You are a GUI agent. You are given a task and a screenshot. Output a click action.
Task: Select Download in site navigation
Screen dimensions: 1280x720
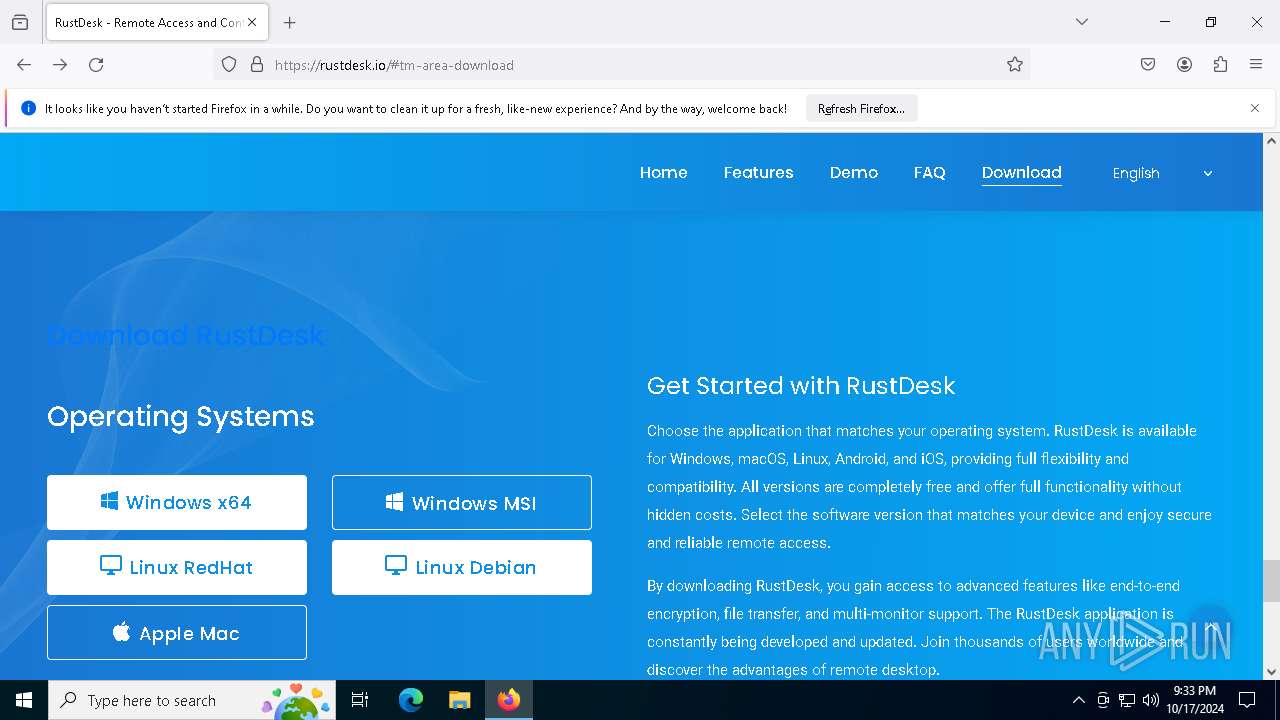point(1021,172)
